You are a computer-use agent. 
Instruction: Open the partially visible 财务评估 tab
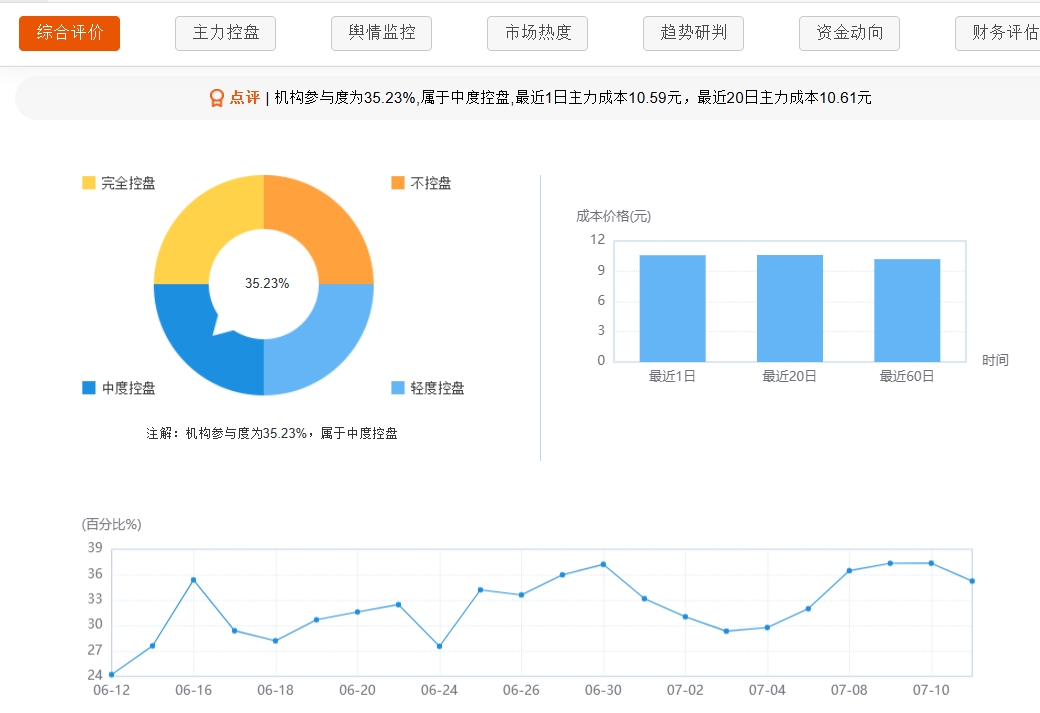click(998, 33)
